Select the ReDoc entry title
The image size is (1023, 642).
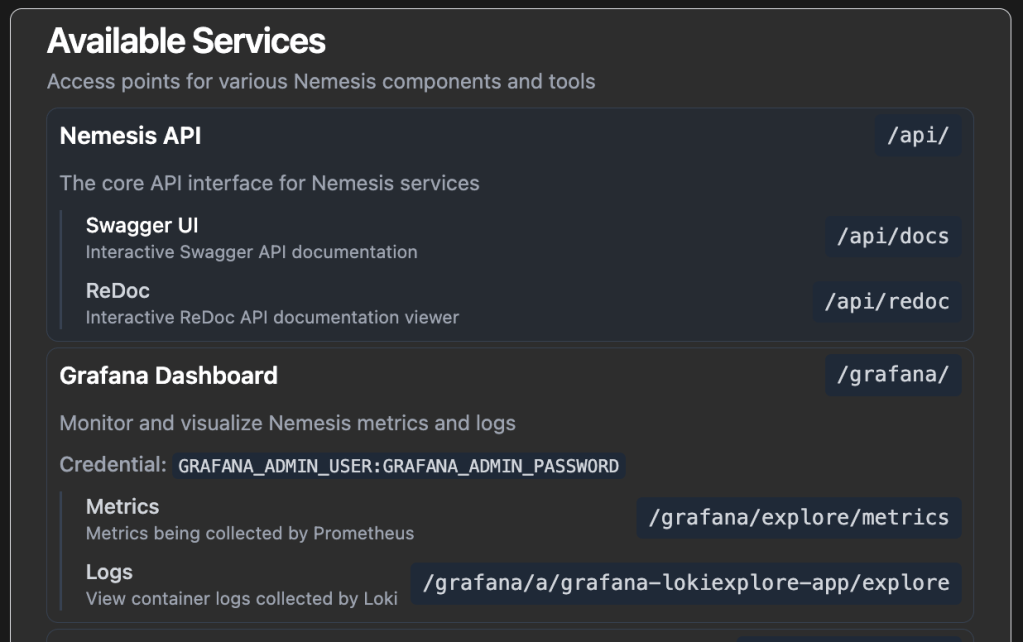tap(118, 291)
